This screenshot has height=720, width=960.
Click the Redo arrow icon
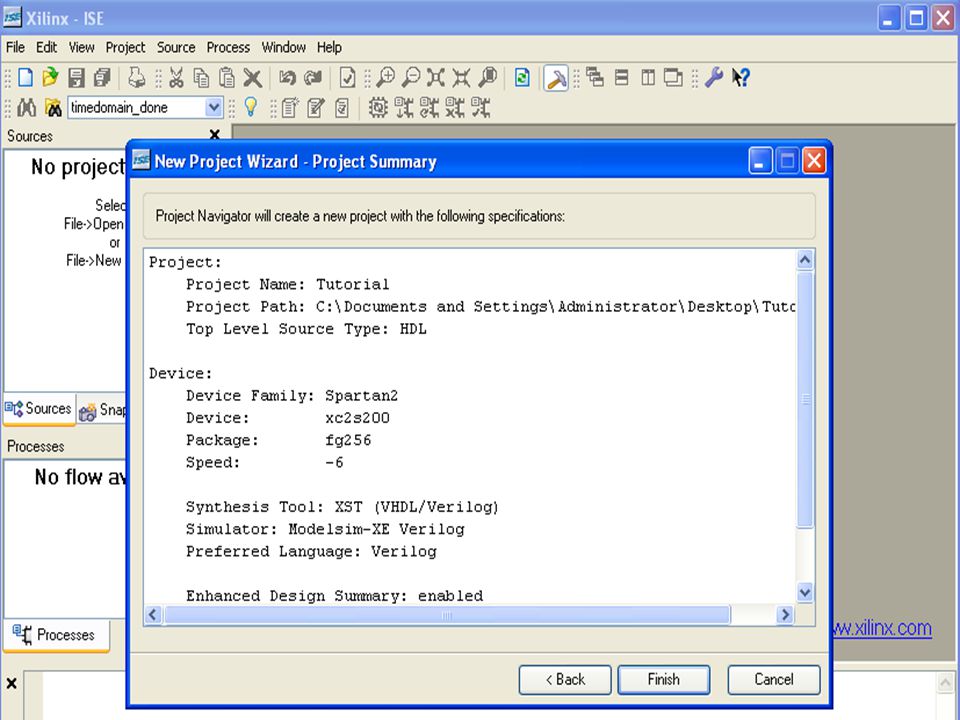coord(313,78)
